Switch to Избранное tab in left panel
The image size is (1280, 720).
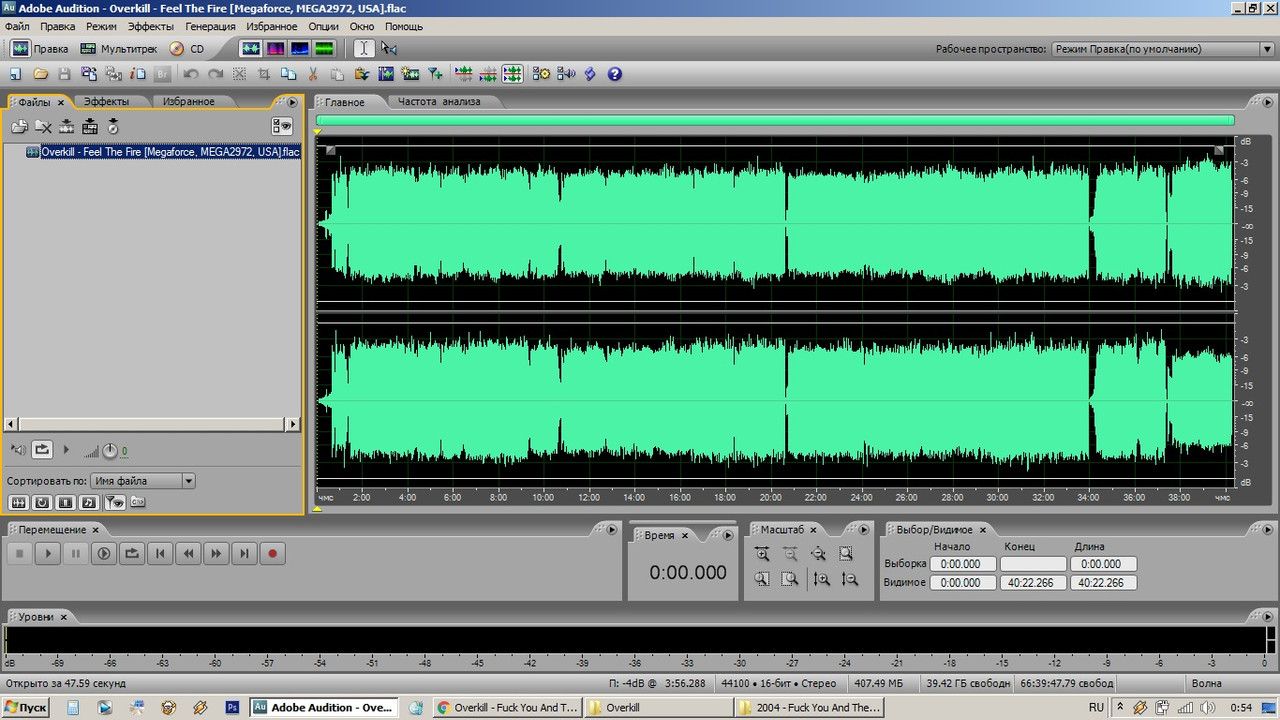[x=189, y=102]
